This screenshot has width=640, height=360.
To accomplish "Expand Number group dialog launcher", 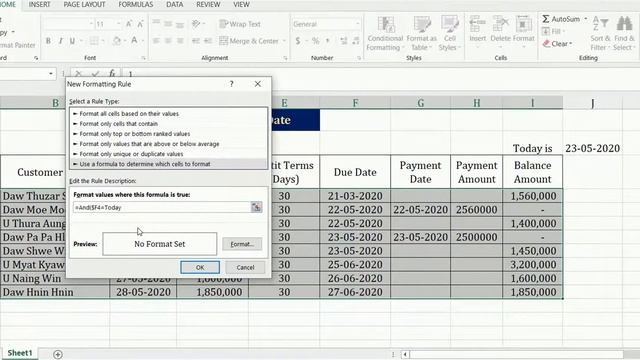I will click(x=359, y=58).
